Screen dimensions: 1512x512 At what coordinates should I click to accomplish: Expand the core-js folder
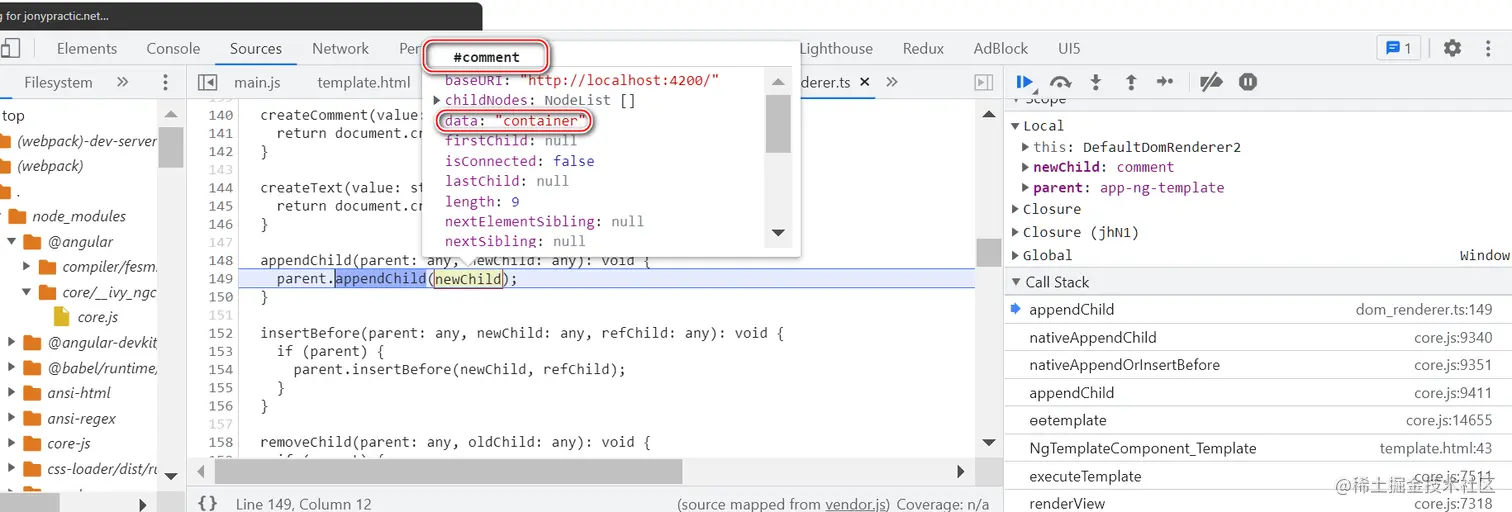pos(12,443)
